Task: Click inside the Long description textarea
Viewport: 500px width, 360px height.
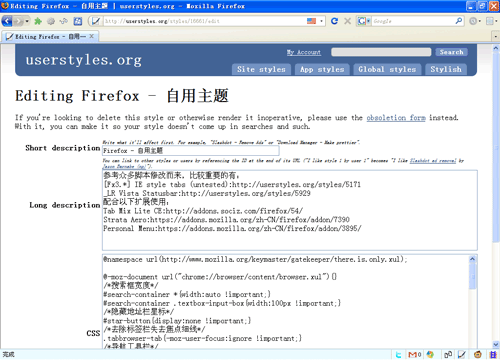Action: click(x=290, y=210)
